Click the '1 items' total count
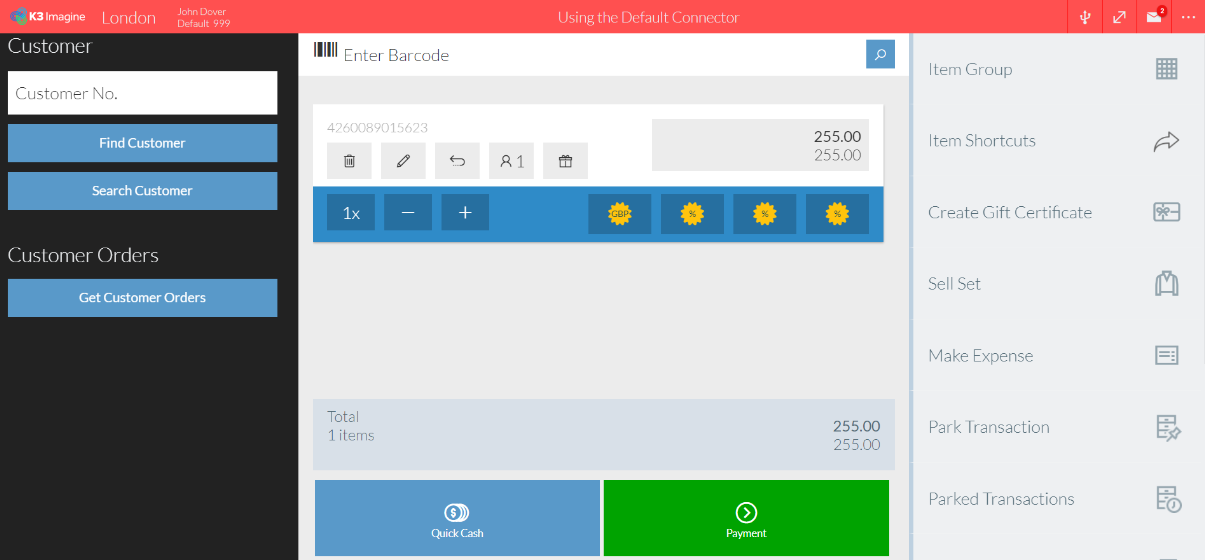This screenshot has height=560, width=1205. coord(351,435)
